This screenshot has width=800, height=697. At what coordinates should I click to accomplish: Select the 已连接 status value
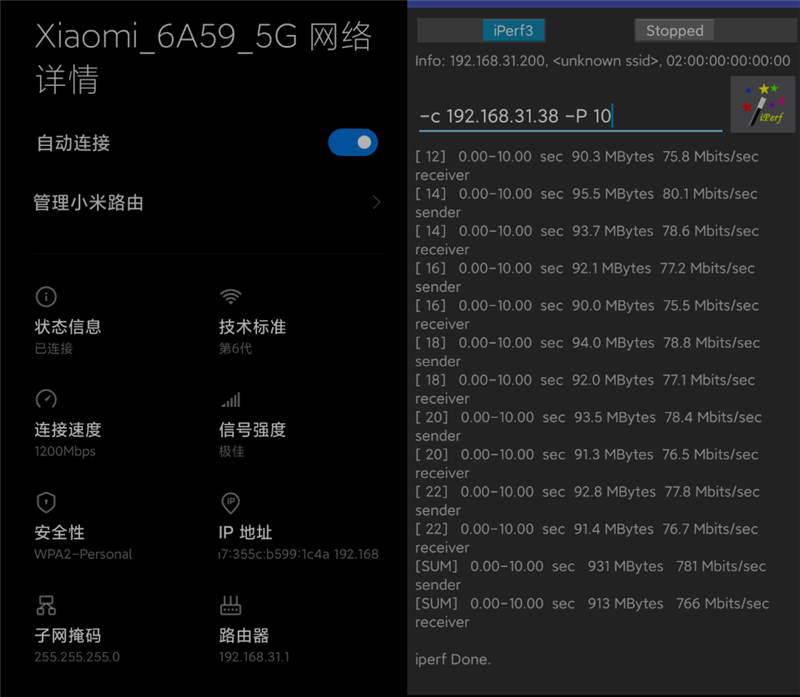[x=54, y=348]
